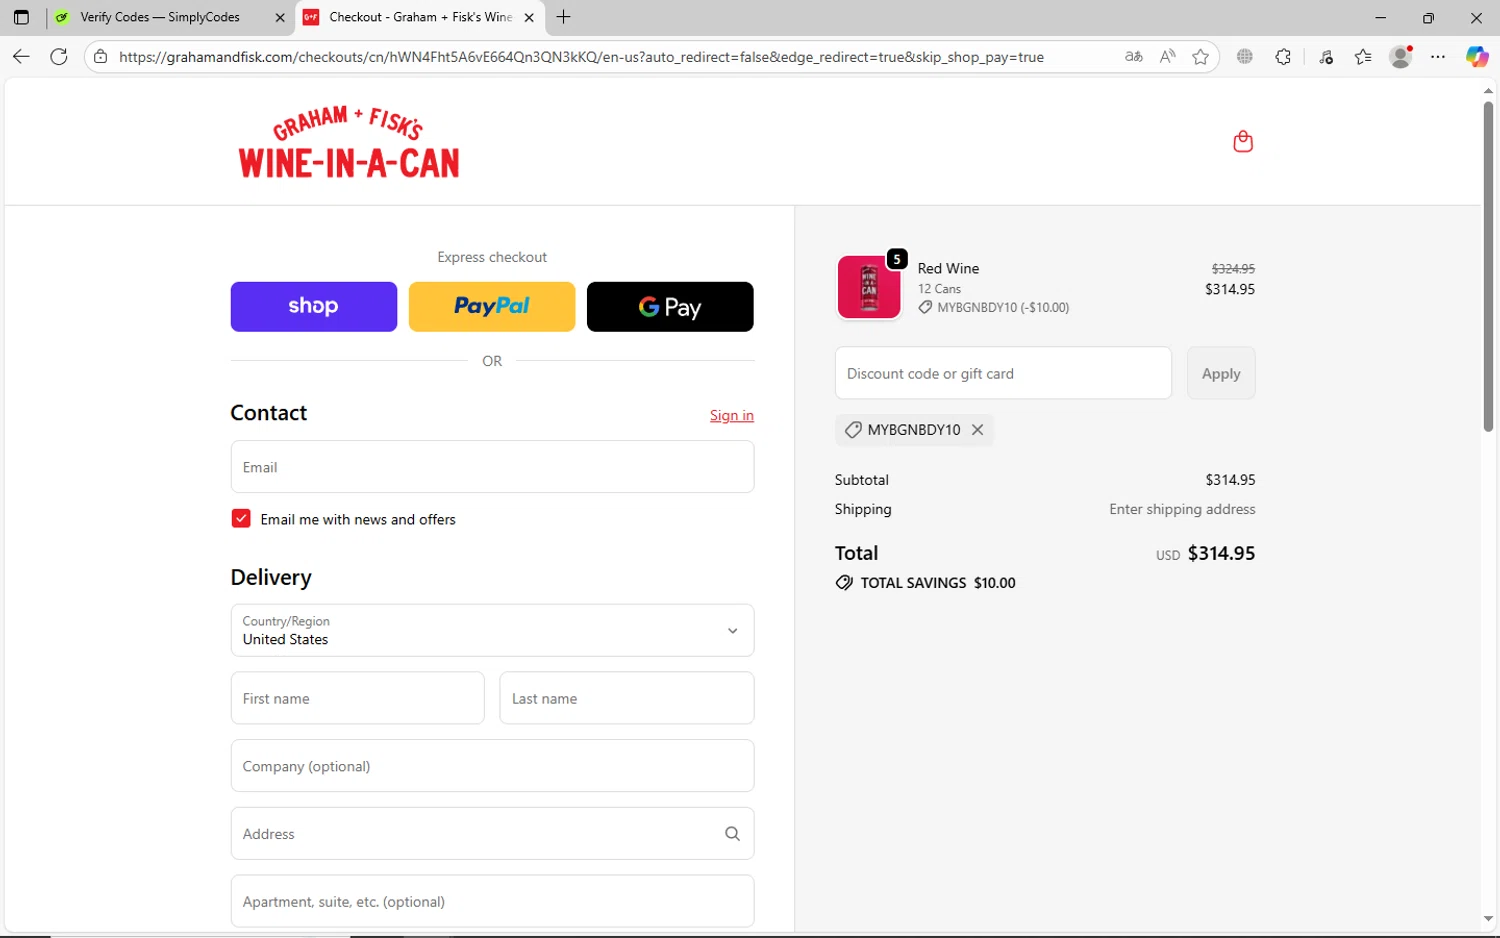Click MYBGNBDY10 (-$10.00) line item text

(x=1003, y=308)
